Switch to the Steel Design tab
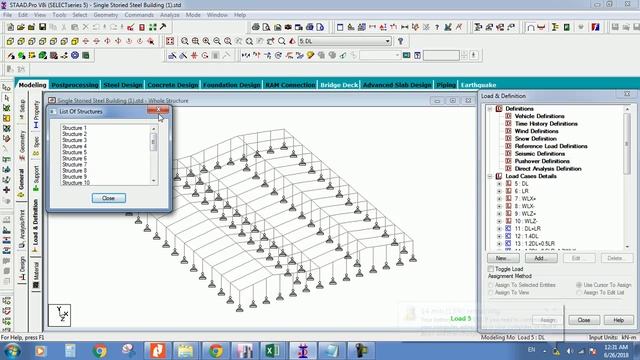The image size is (640, 360). click(123, 85)
